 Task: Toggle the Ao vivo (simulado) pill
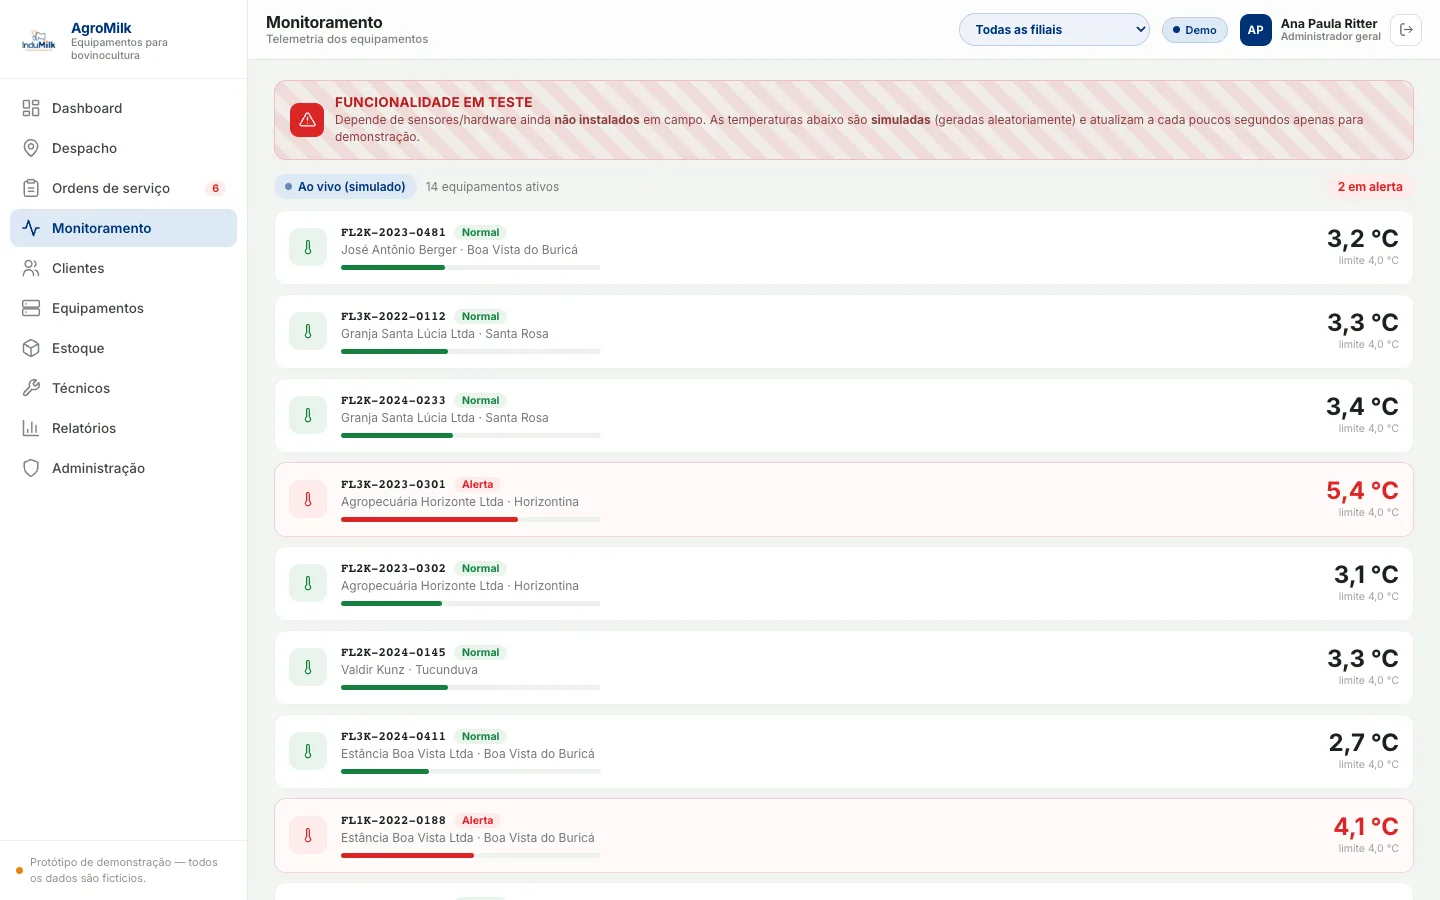[345, 187]
